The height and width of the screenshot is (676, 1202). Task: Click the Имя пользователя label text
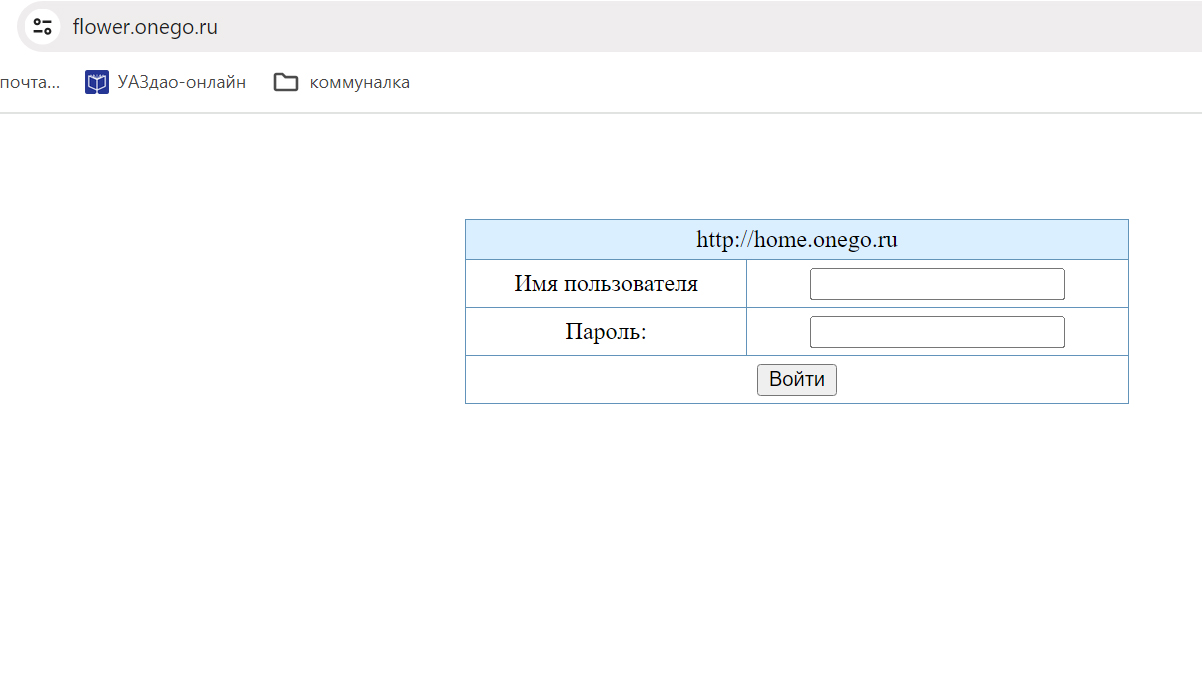click(606, 284)
